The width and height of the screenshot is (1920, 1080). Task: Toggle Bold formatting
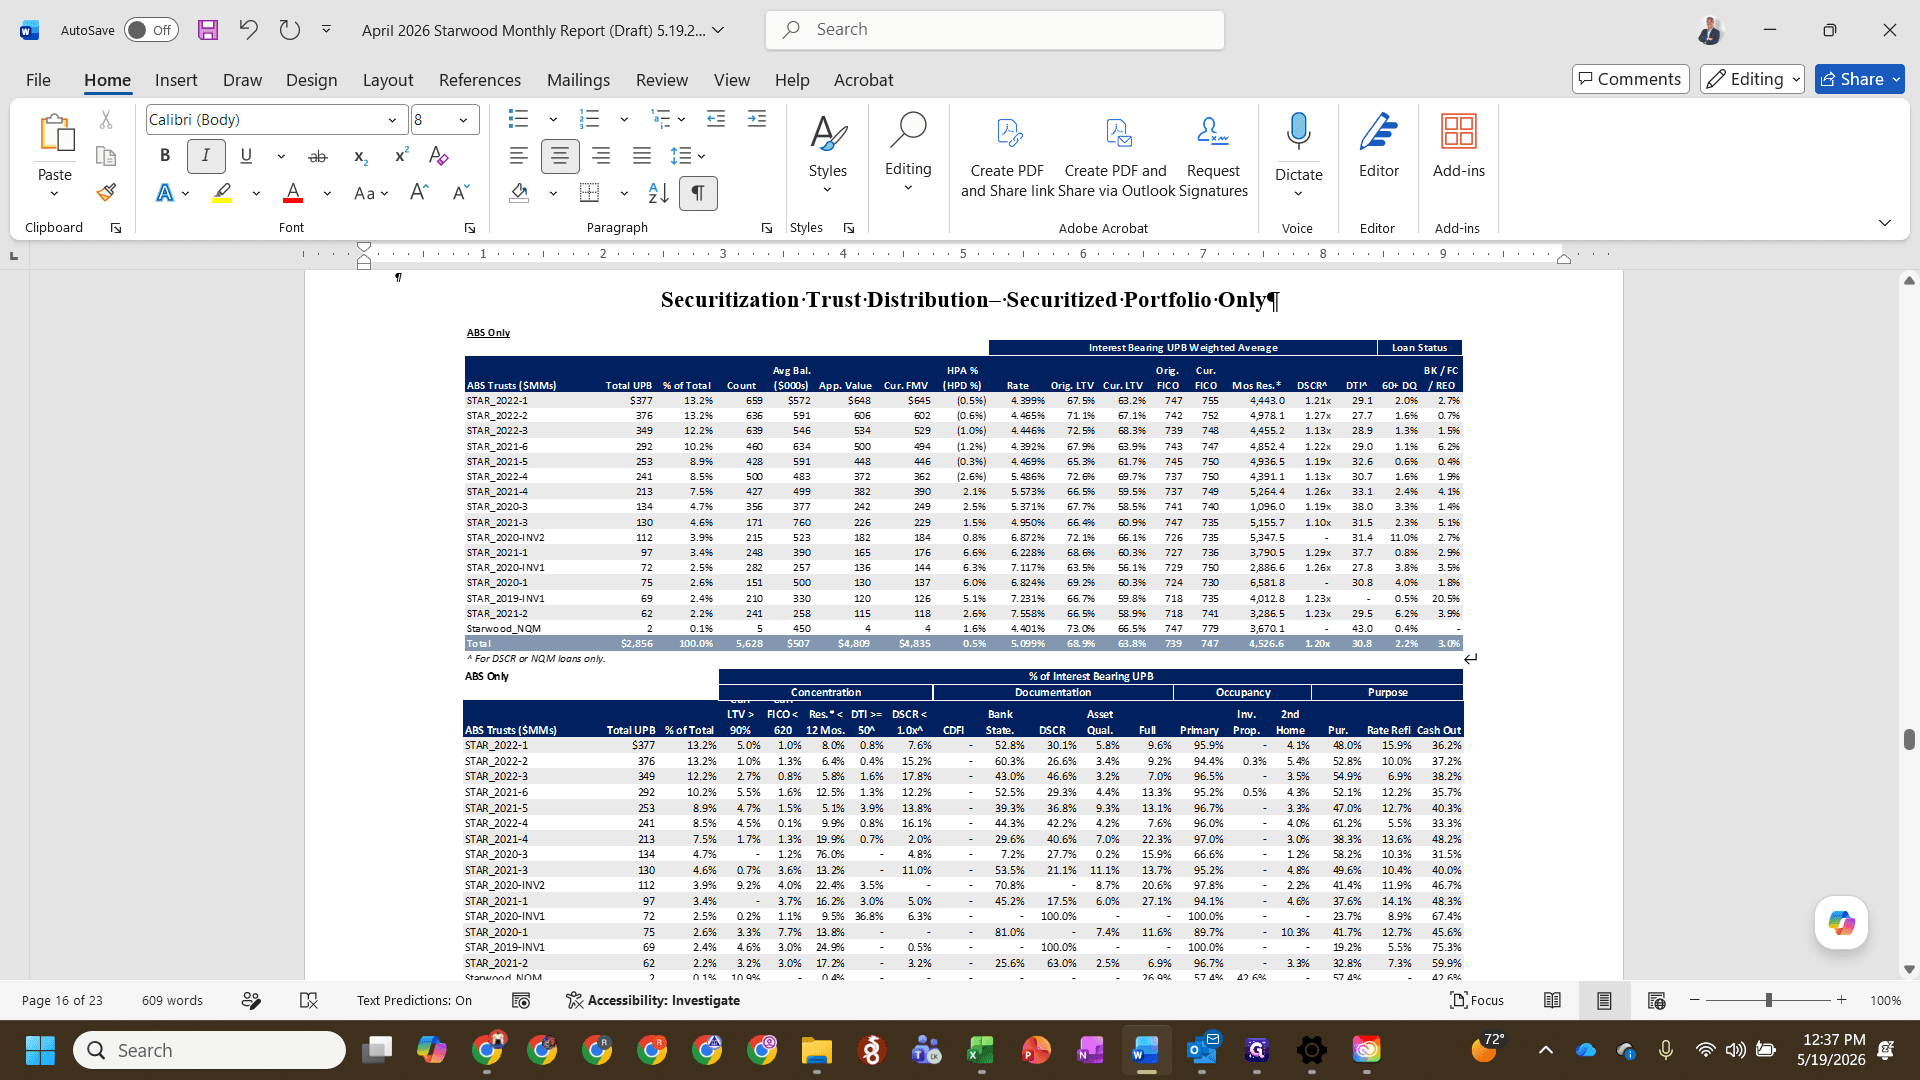click(165, 156)
